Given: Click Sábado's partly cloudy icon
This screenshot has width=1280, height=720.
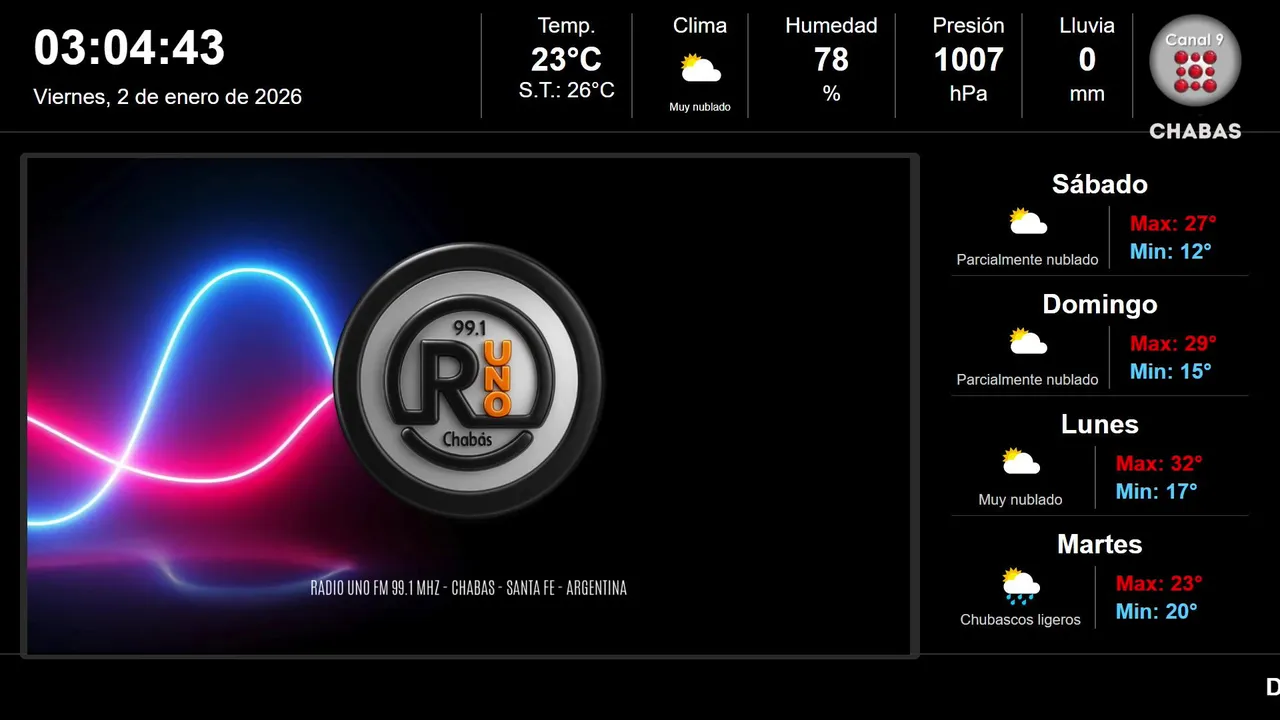Looking at the screenshot, I should [x=1028, y=221].
